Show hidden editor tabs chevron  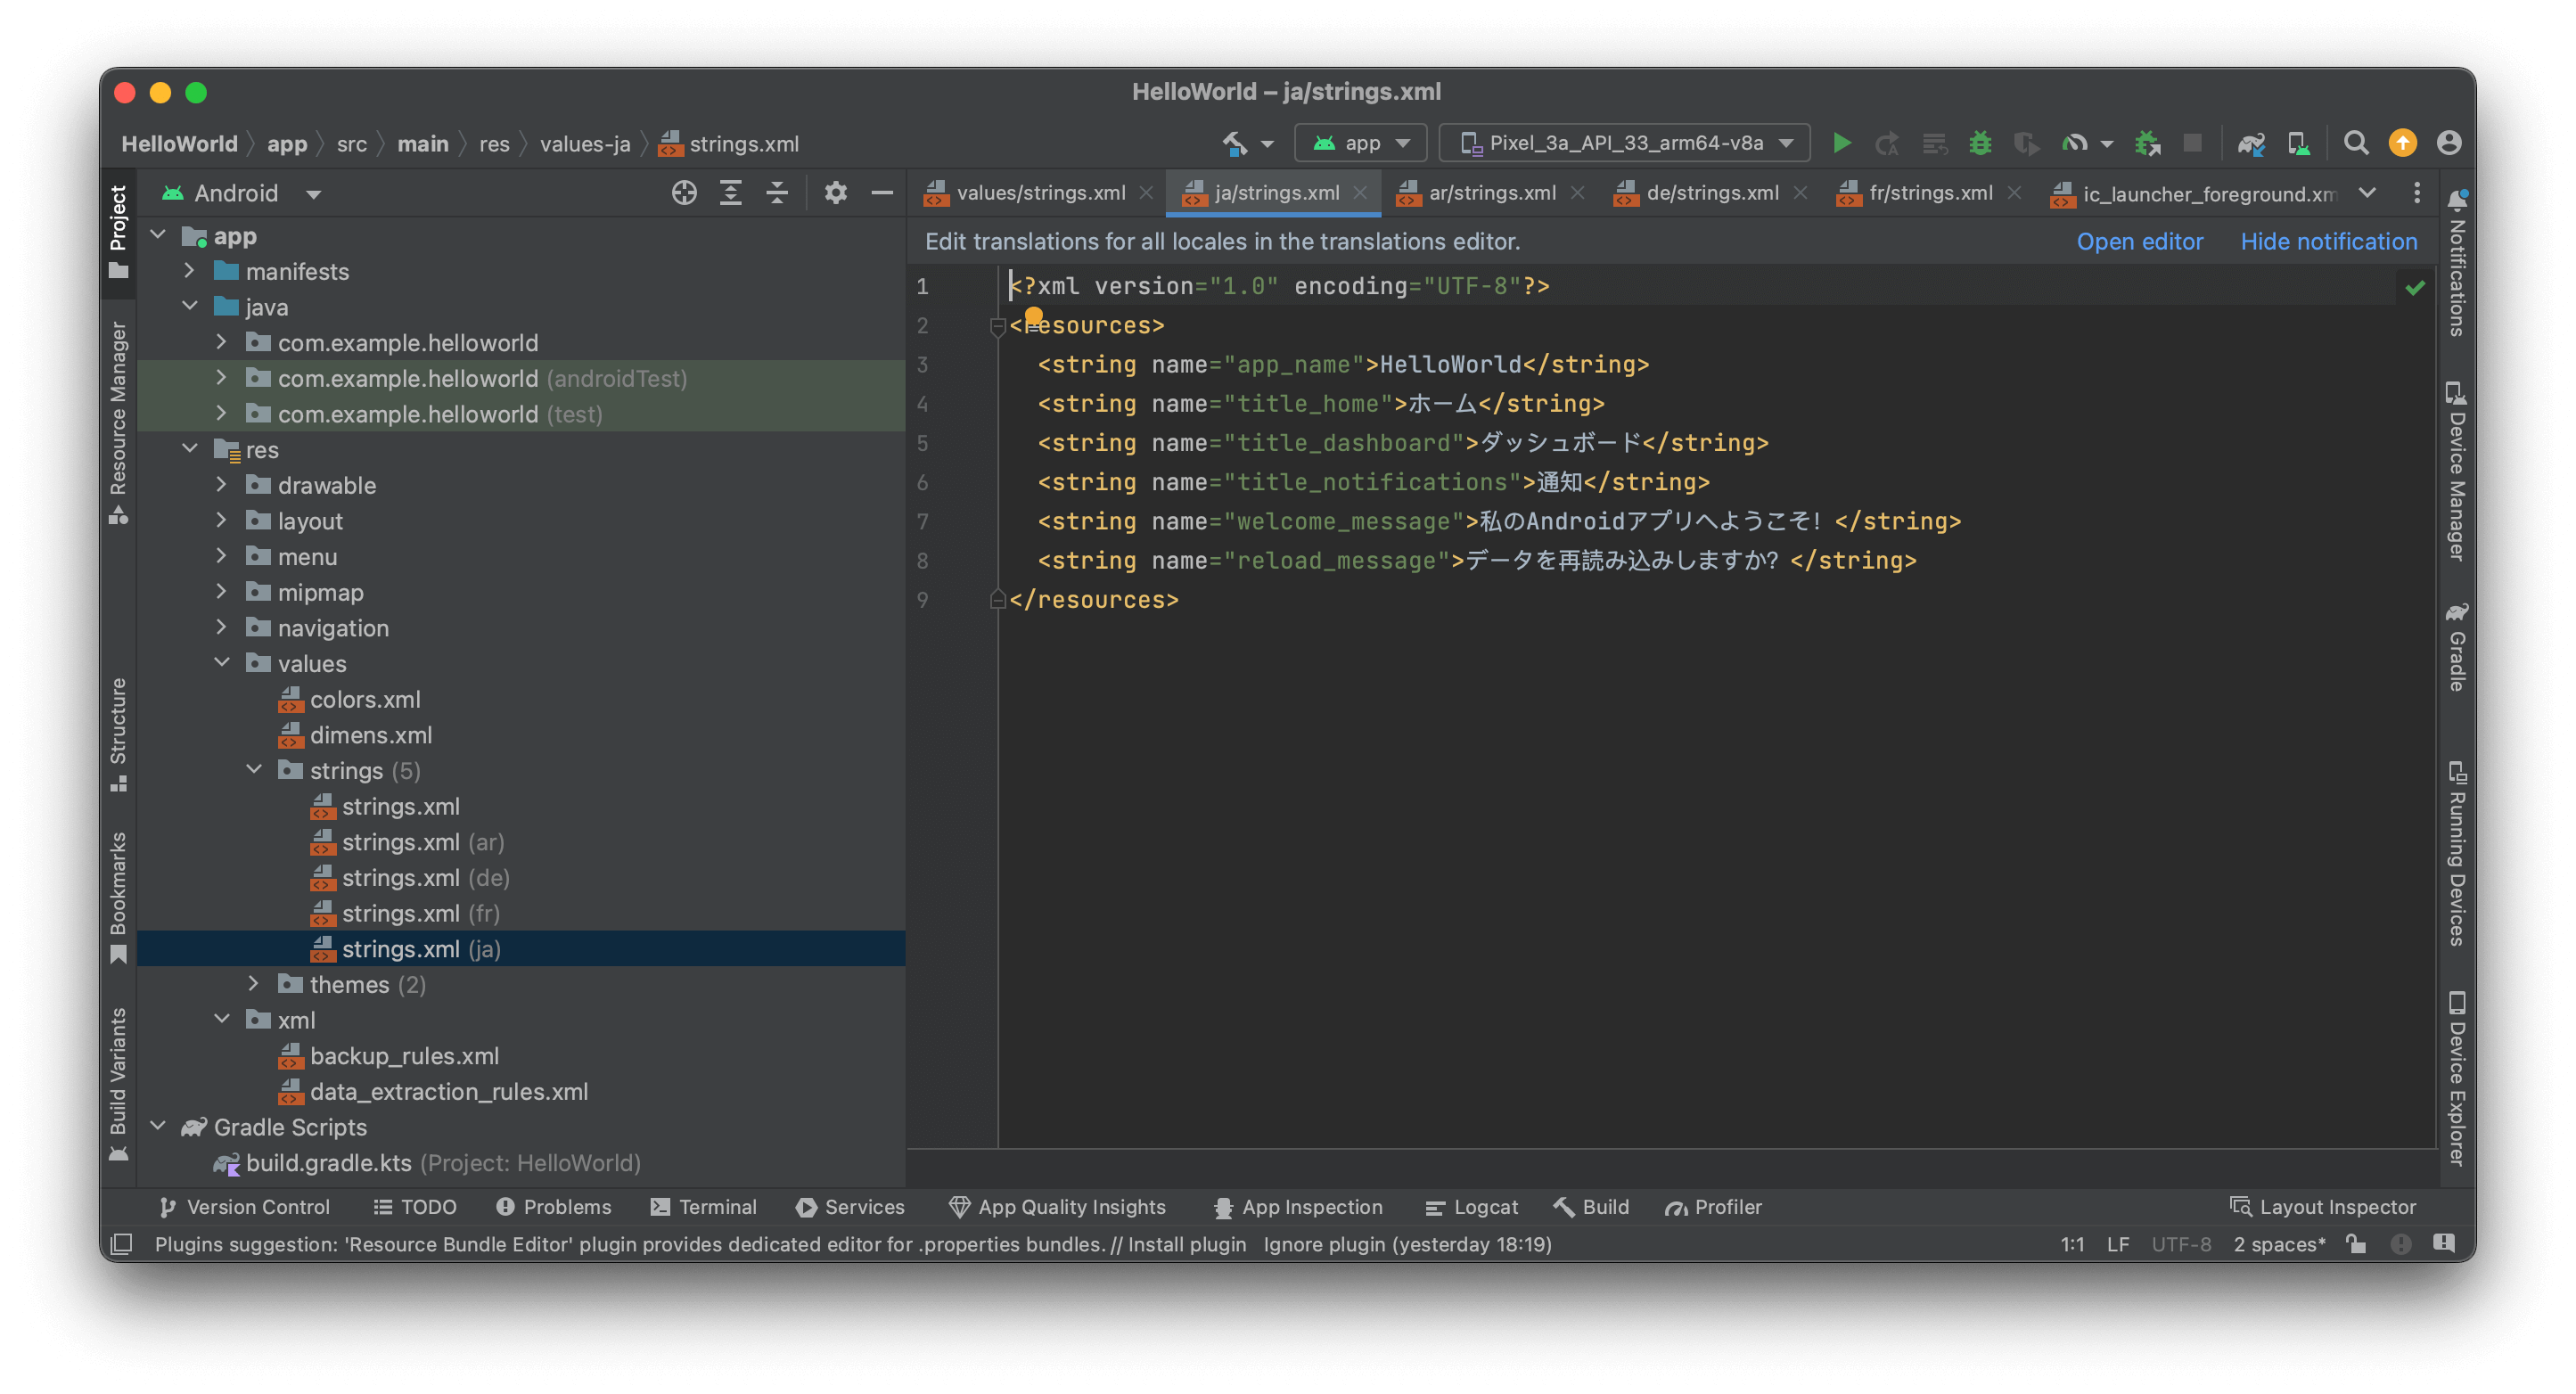[x=2366, y=193]
